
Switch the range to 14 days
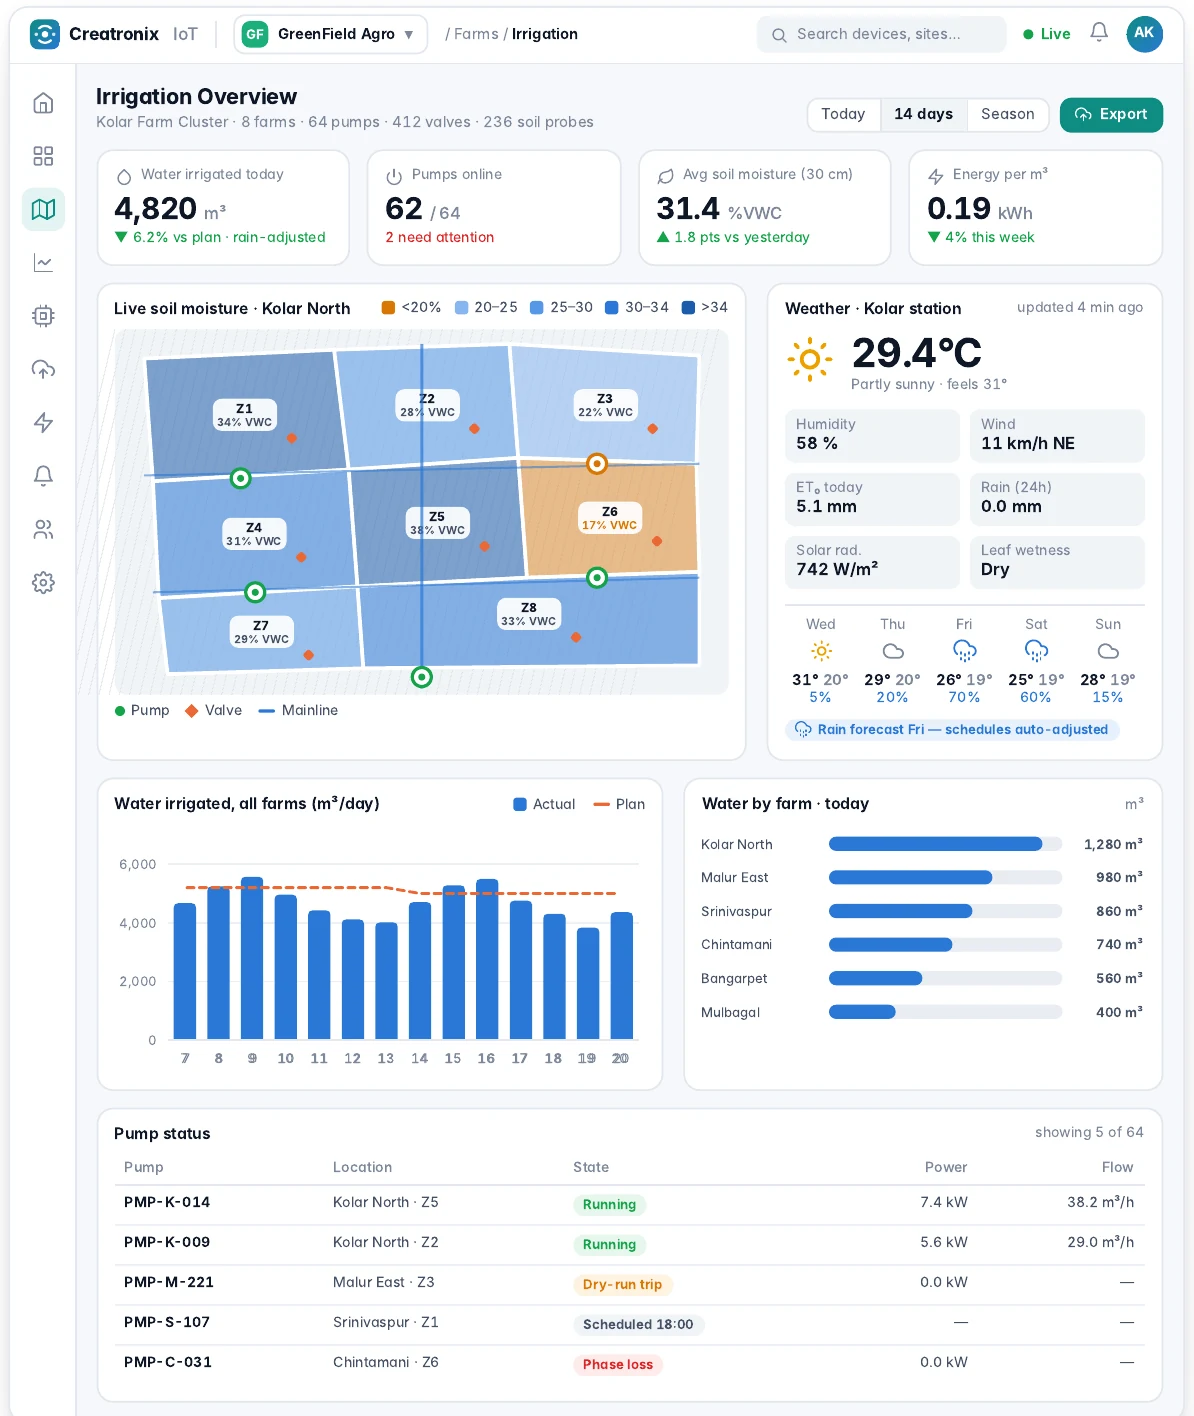point(923,114)
